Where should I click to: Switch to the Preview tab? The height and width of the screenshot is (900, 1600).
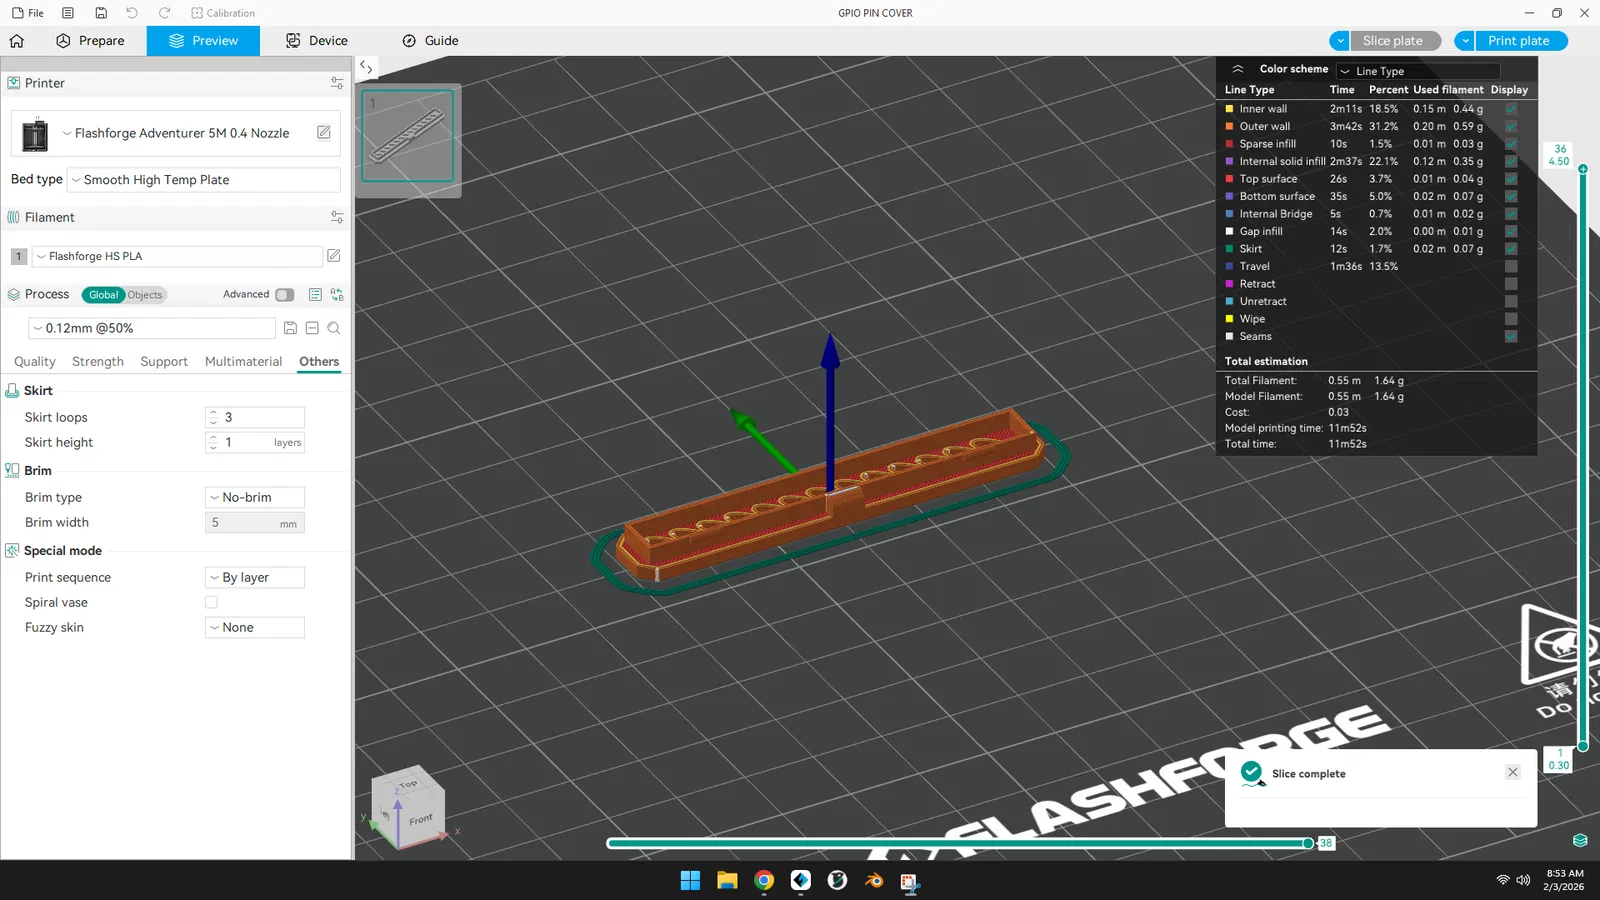point(203,41)
